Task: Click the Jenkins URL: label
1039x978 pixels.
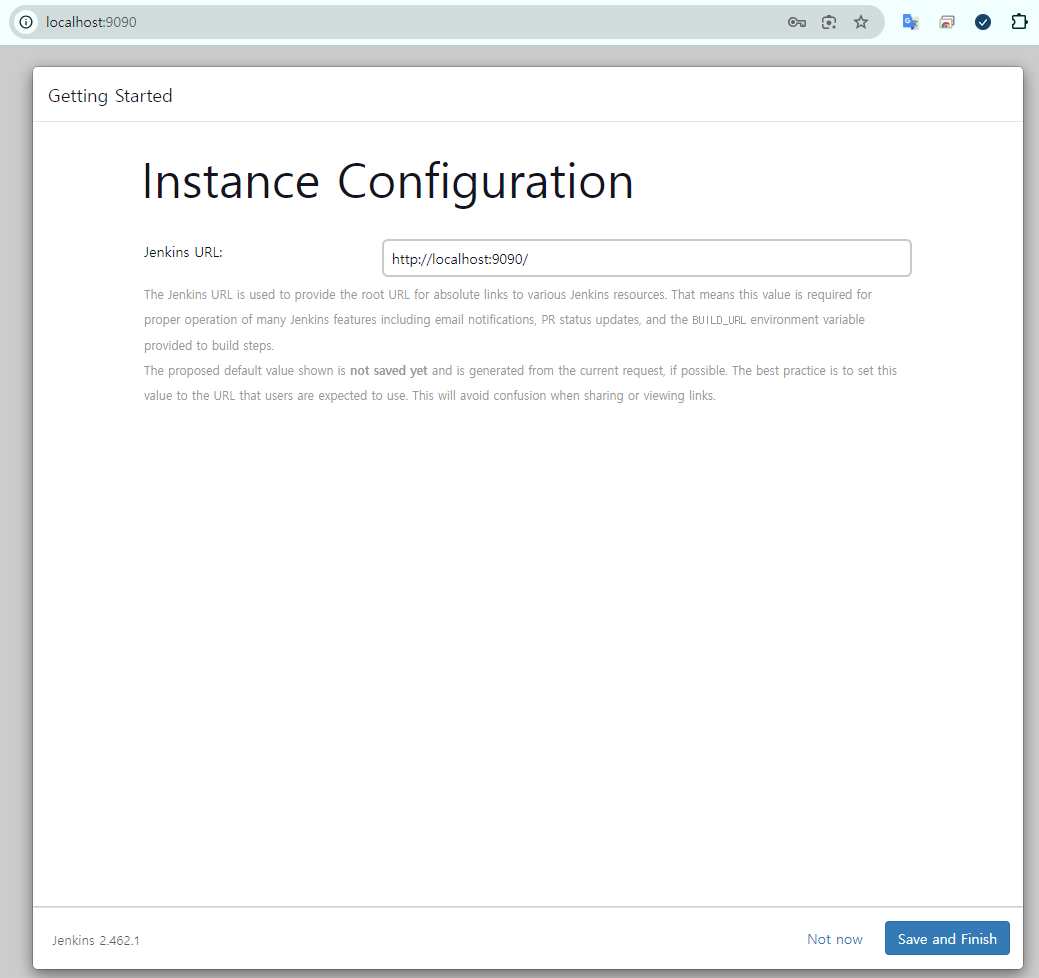Action: (183, 252)
